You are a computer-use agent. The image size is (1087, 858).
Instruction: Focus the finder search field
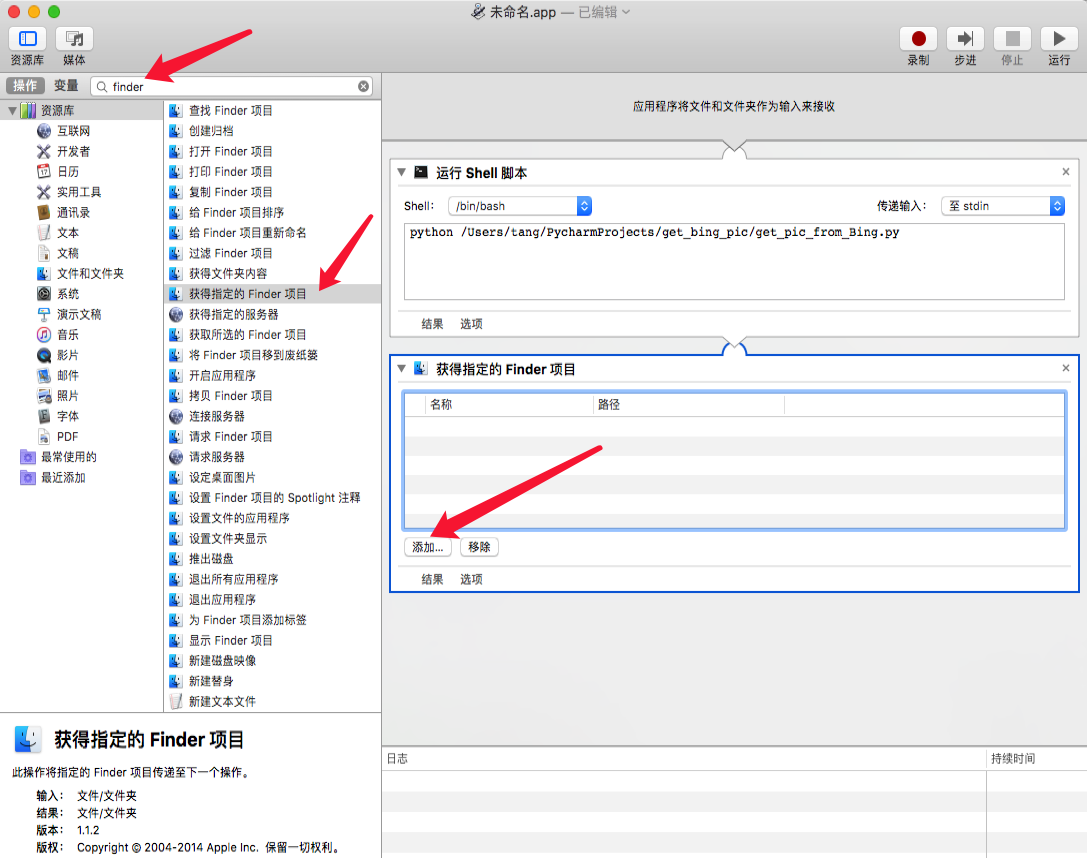[x=232, y=87]
